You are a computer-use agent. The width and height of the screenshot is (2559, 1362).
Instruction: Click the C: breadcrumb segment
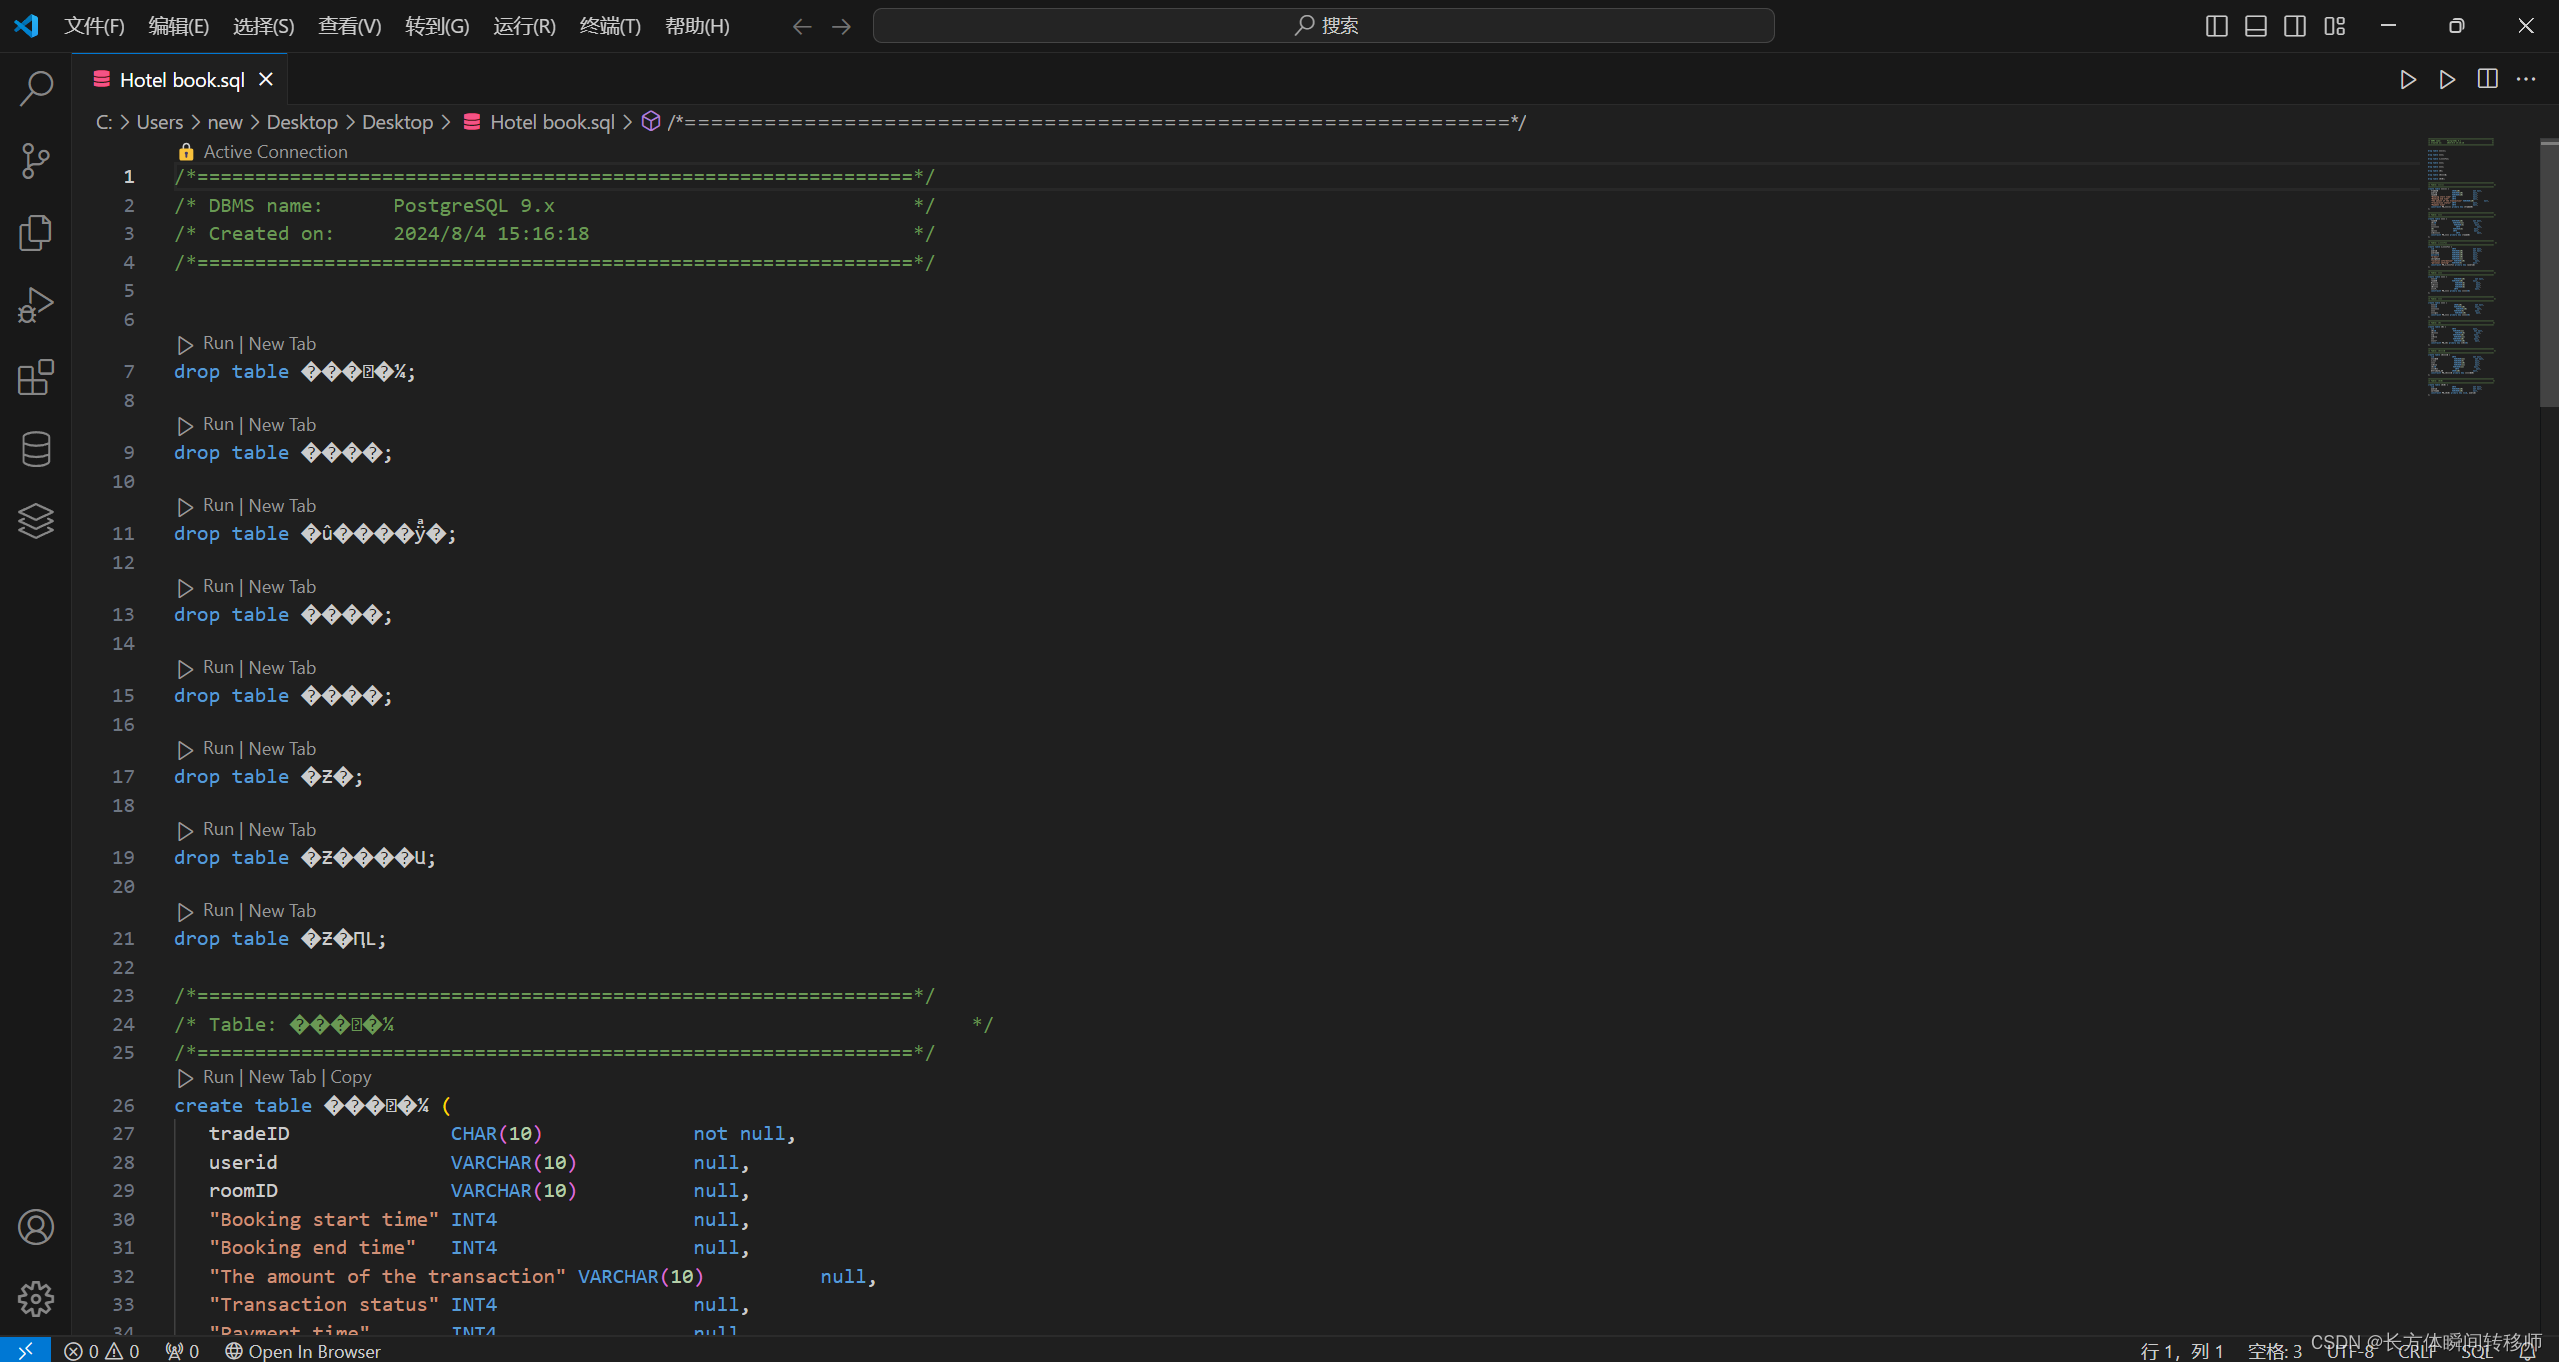point(104,122)
